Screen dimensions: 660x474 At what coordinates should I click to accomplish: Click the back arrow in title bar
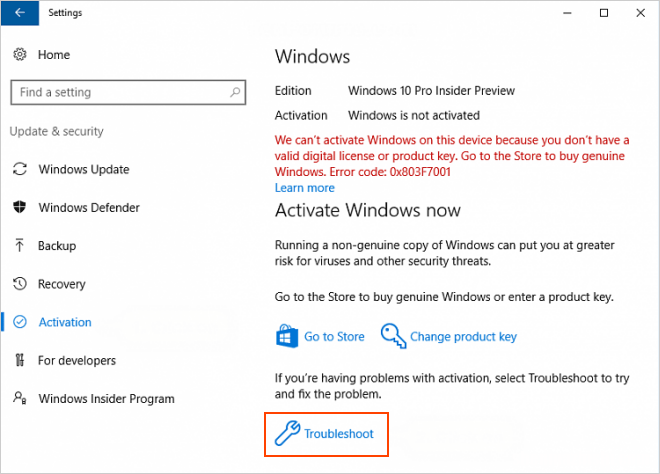point(20,13)
